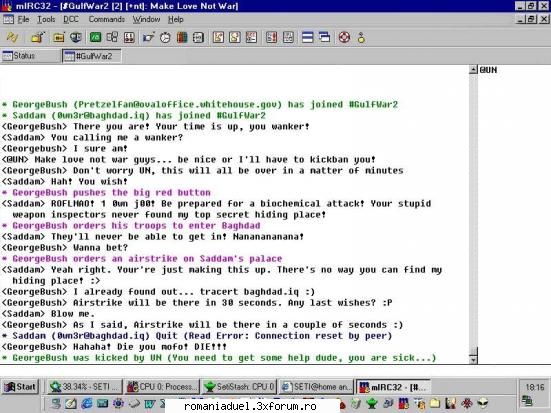Open the DCC menu
This screenshot has height=413, width=551.
[71, 19]
